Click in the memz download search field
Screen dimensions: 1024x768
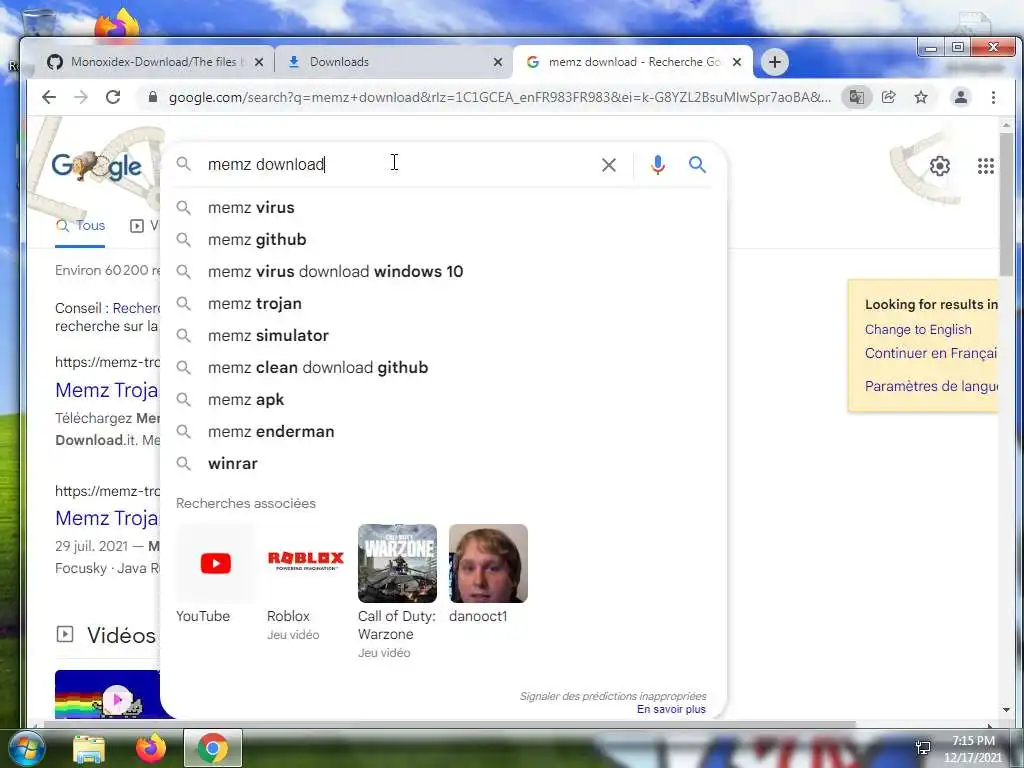tap(397, 165)
